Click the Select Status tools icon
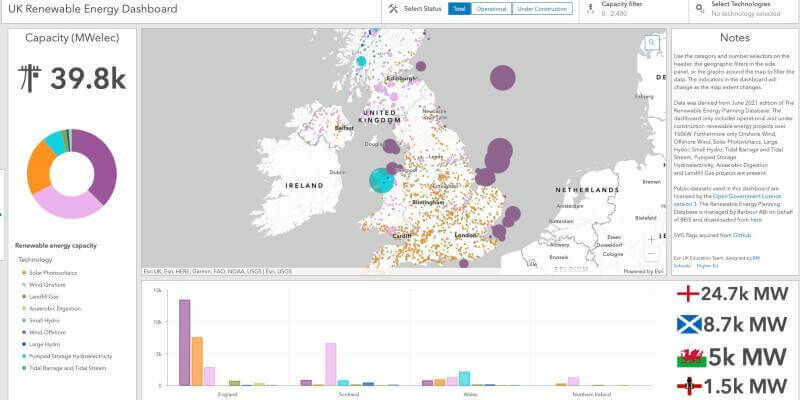Viewport: 800px width, 400px height. 393,9
